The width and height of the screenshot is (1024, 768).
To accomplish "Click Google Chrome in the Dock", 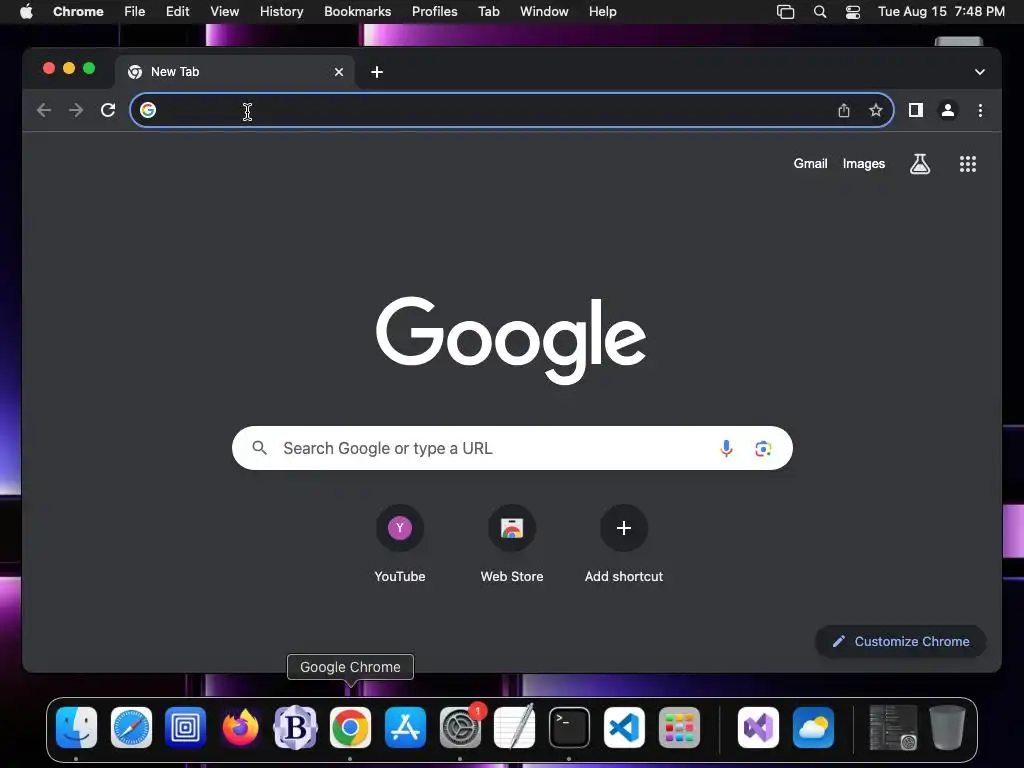I will pos(350,728).
